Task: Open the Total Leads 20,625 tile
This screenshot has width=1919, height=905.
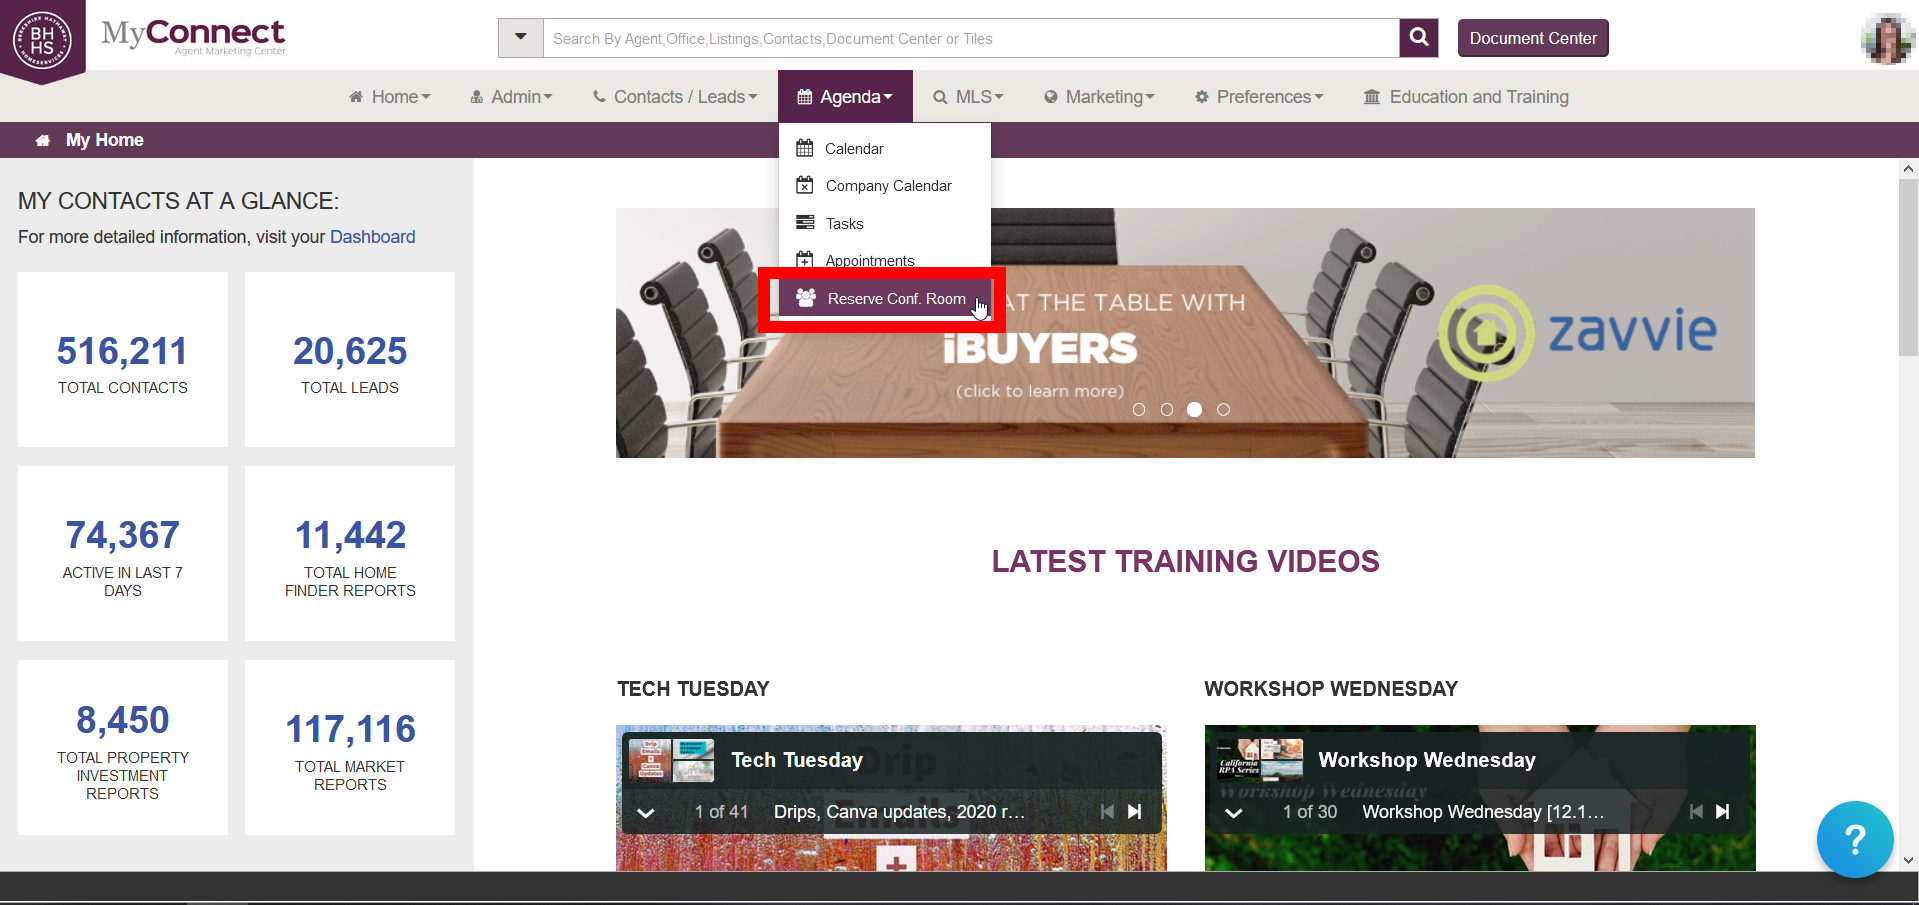Action: (350, 360)
